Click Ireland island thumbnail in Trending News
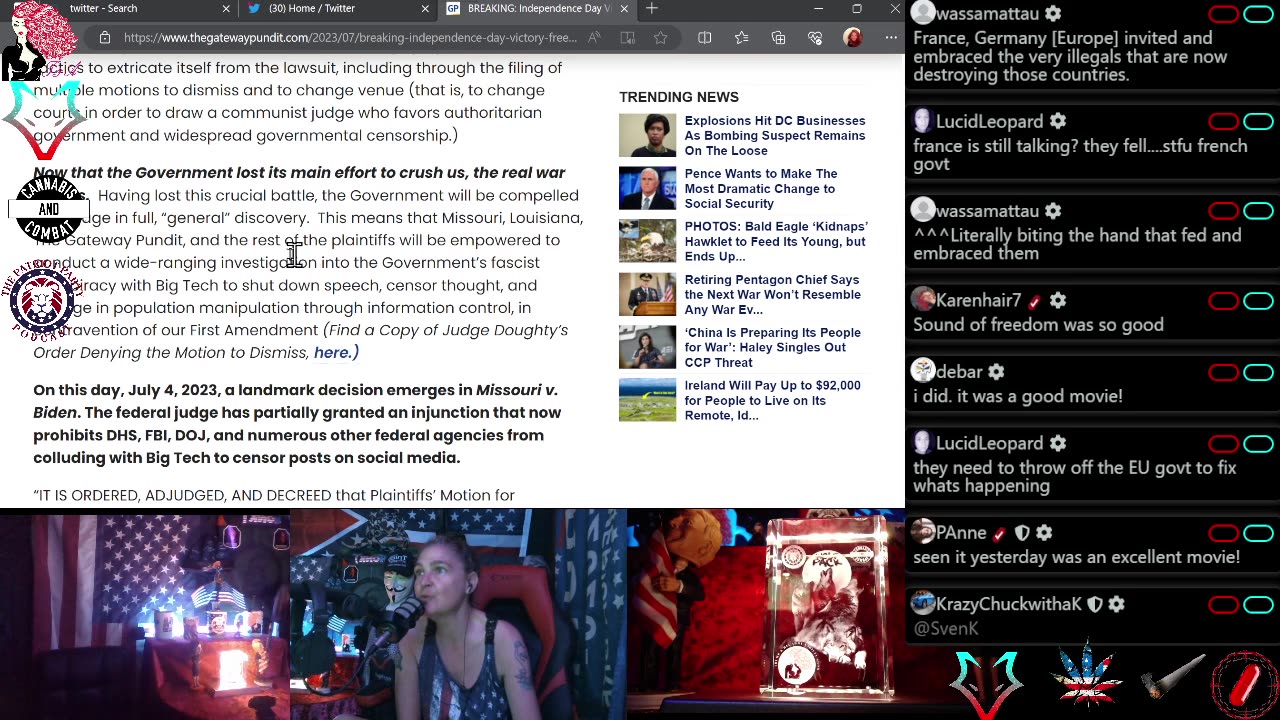Screen dimensions: 1280x720 (647, 400)
